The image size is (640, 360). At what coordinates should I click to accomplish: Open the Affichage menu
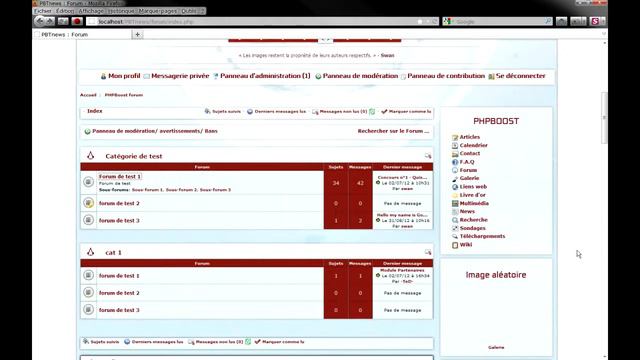click(91, 11)
